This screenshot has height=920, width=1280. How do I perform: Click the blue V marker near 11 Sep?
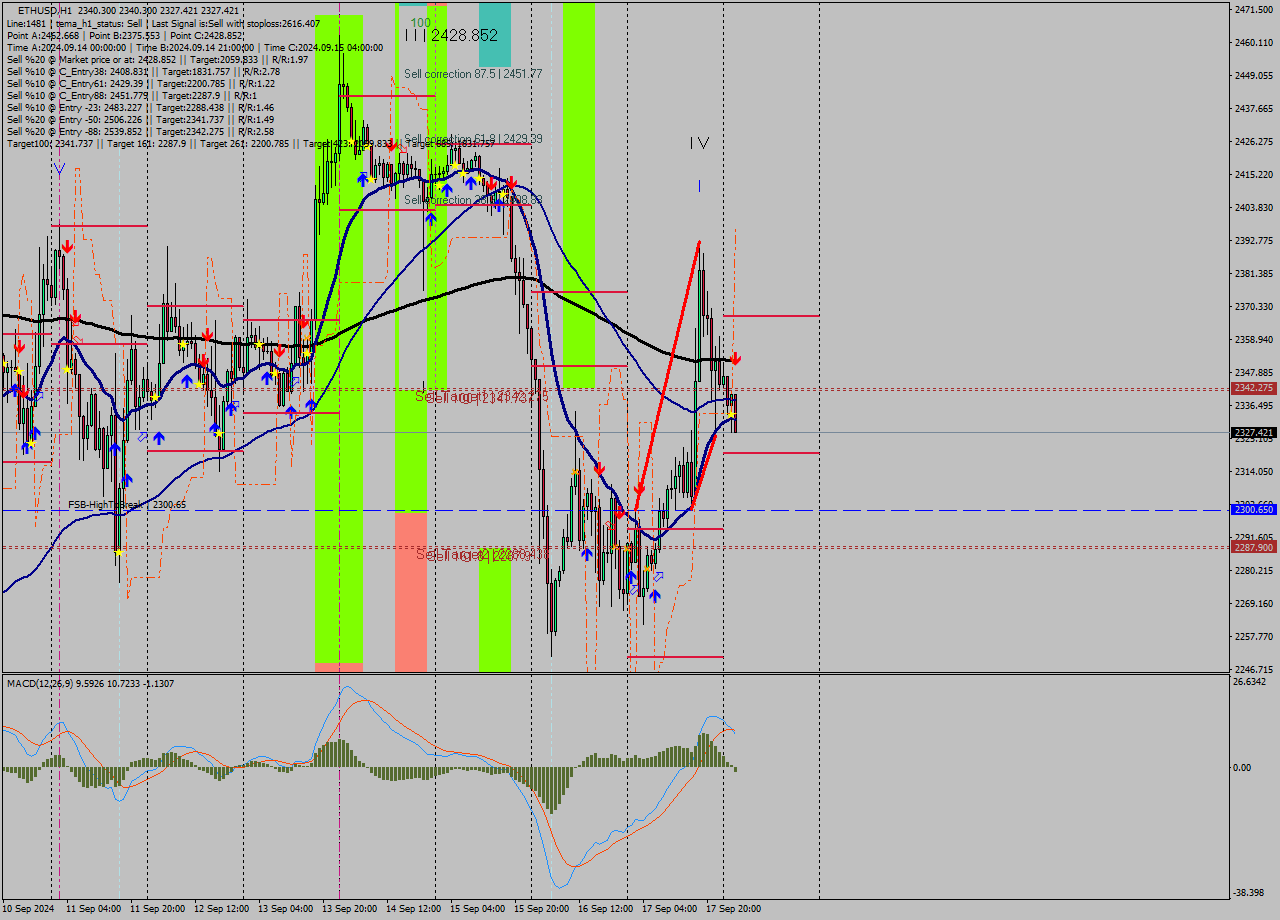59,170
